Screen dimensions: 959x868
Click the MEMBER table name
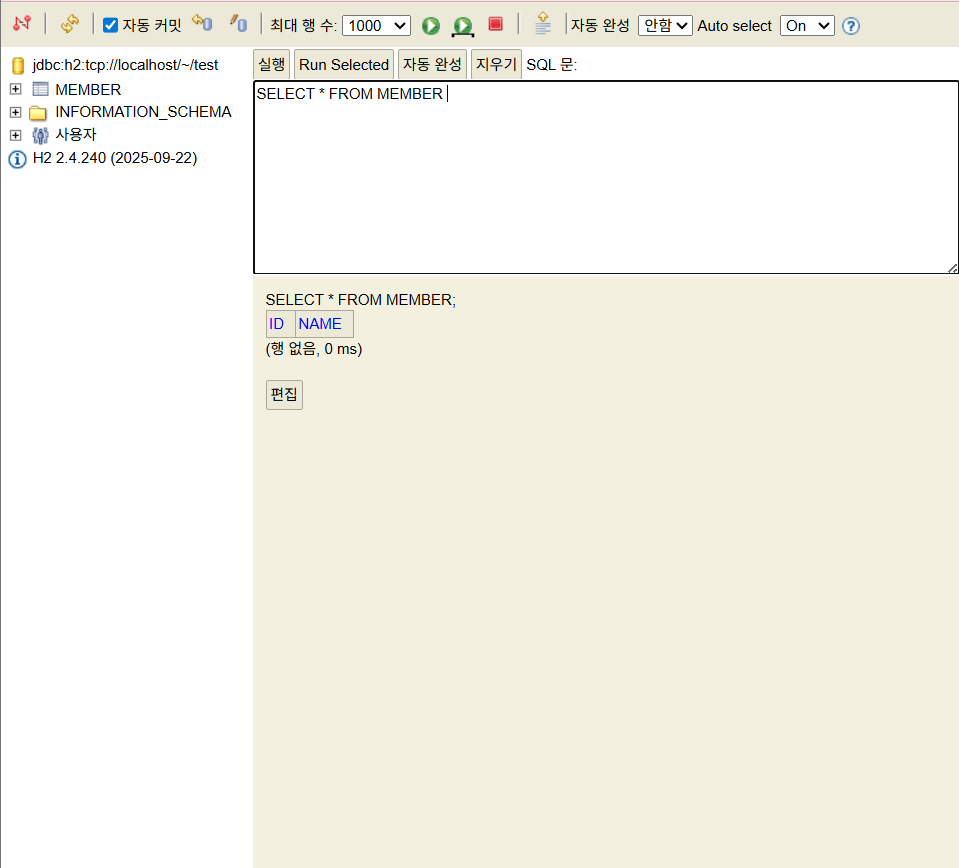pyautogui.click(x=88, y=90)
